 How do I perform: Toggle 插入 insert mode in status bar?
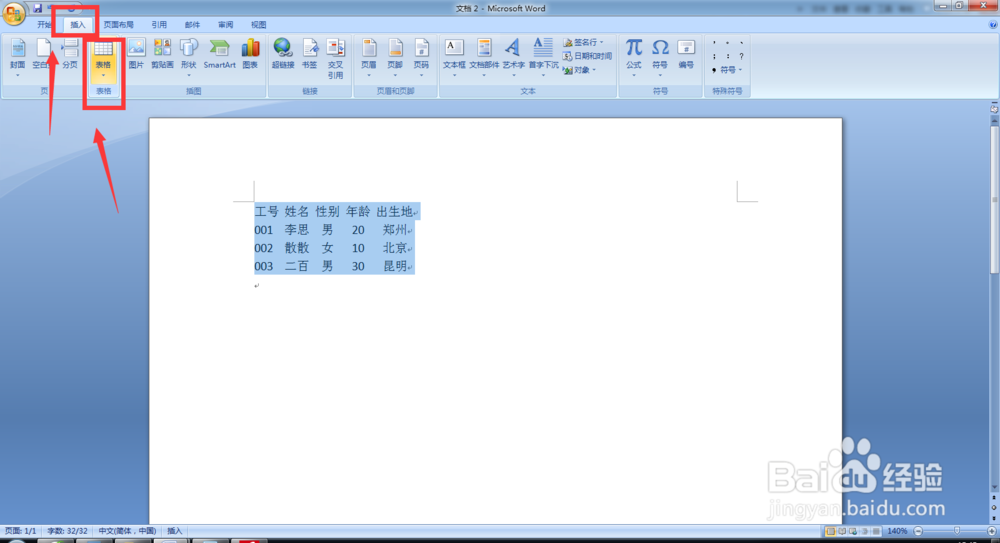coord(175,531)
